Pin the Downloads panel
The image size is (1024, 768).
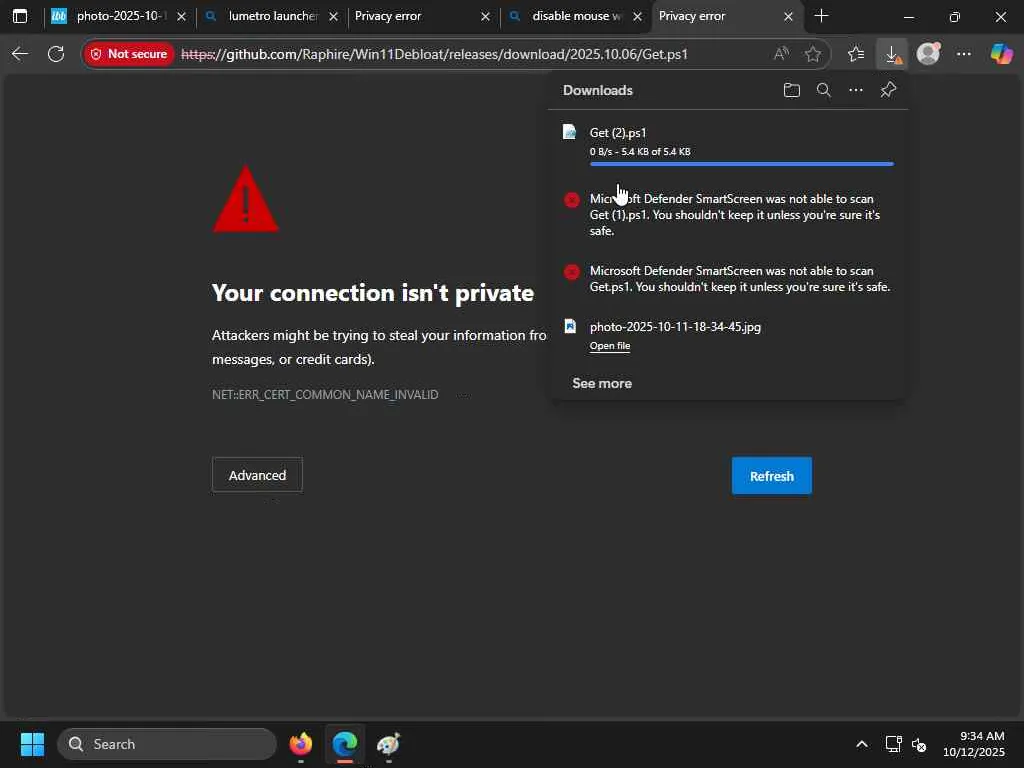pyautogui.click(x=888, y=90)
